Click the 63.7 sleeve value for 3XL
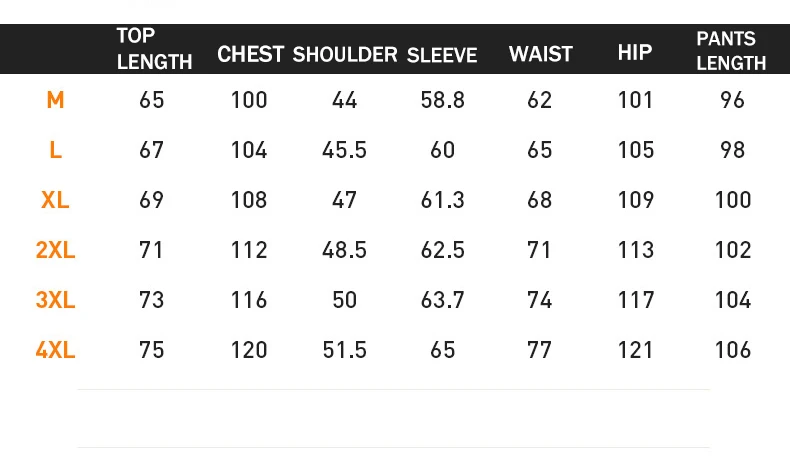790x460 pixels. pyautogui.click(x=442, y=300)
